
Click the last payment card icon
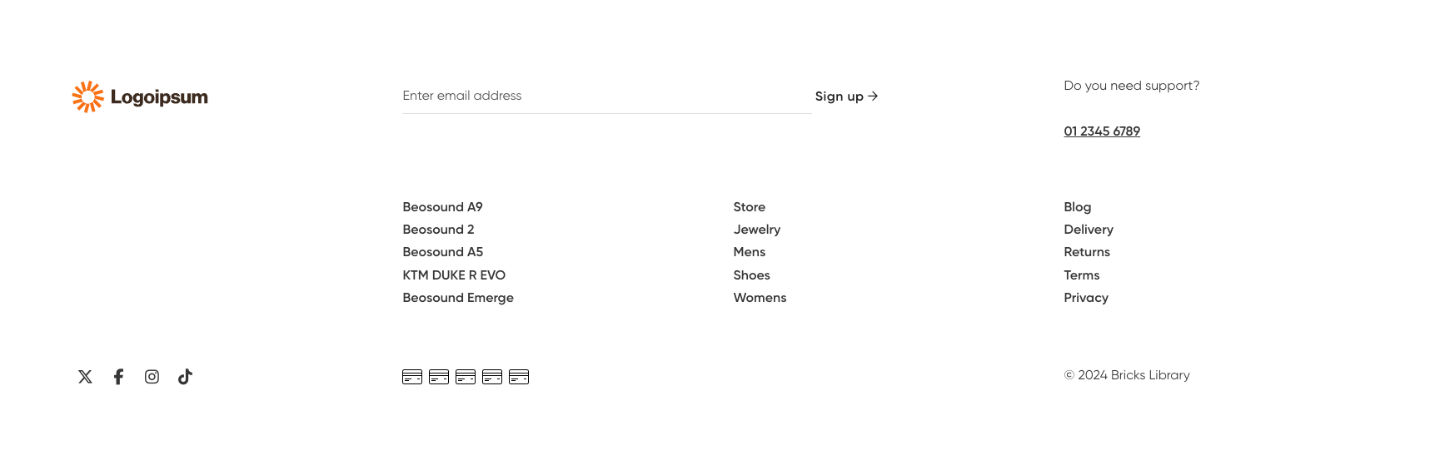click(519, 377)
